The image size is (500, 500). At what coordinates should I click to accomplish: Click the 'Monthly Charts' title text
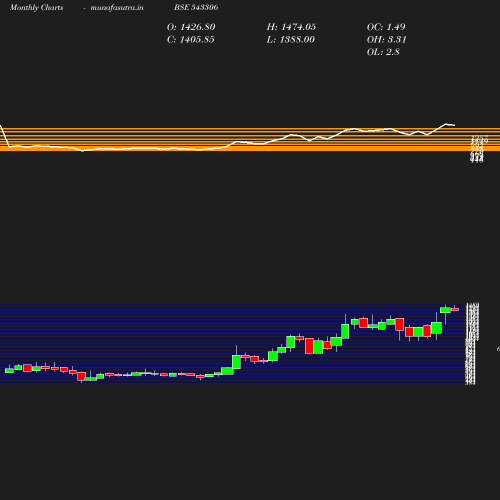click(x=36, y=7)
